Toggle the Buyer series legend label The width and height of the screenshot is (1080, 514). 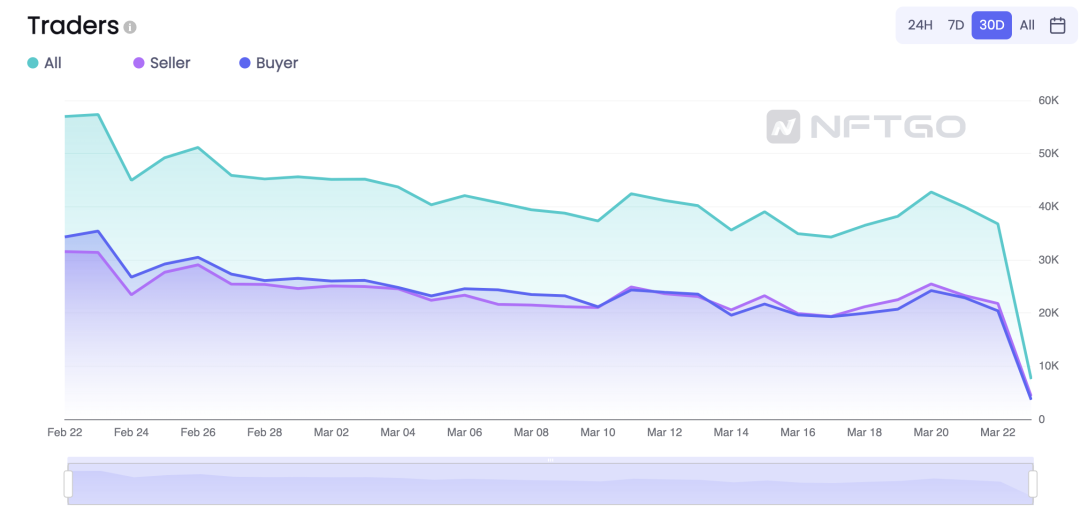click(277, 63)
